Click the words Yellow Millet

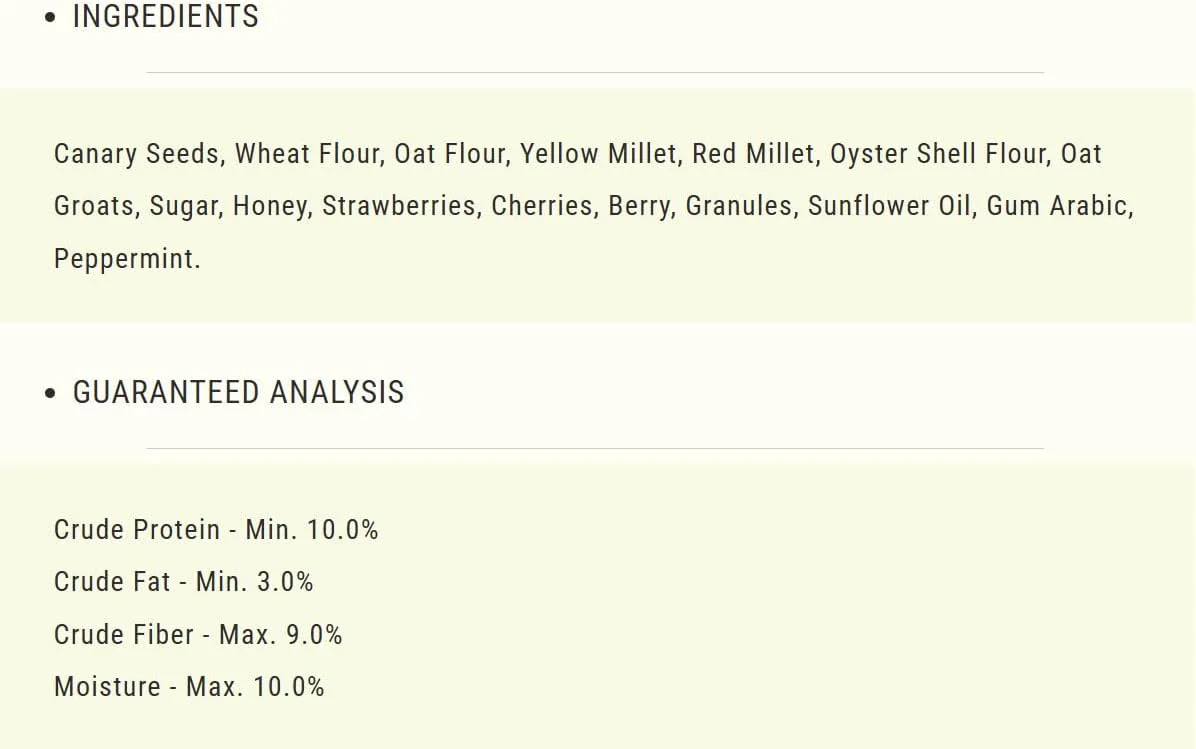pyautogui.click(x=598, y=154)
